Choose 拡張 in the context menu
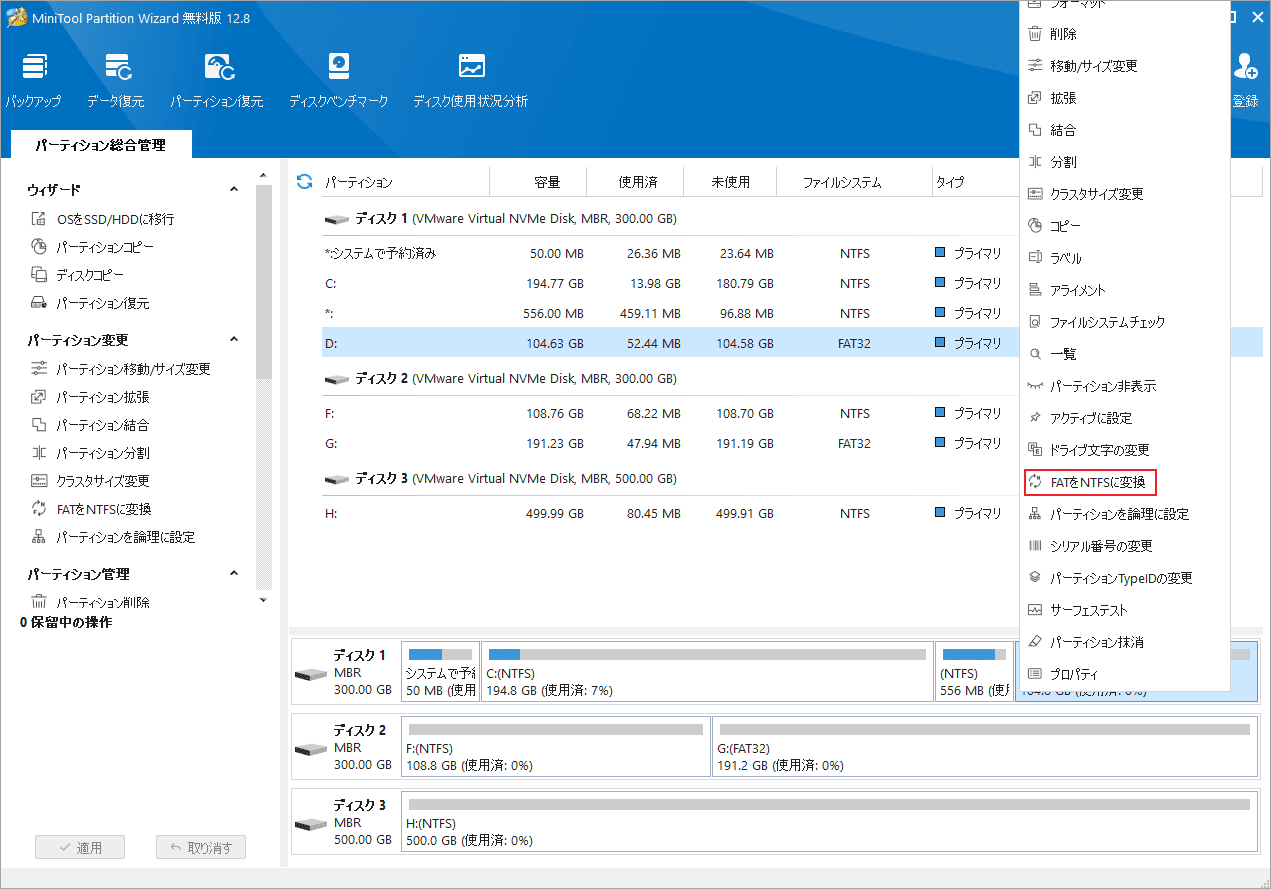The image size is (1271, 889). tap(1125, 98)
